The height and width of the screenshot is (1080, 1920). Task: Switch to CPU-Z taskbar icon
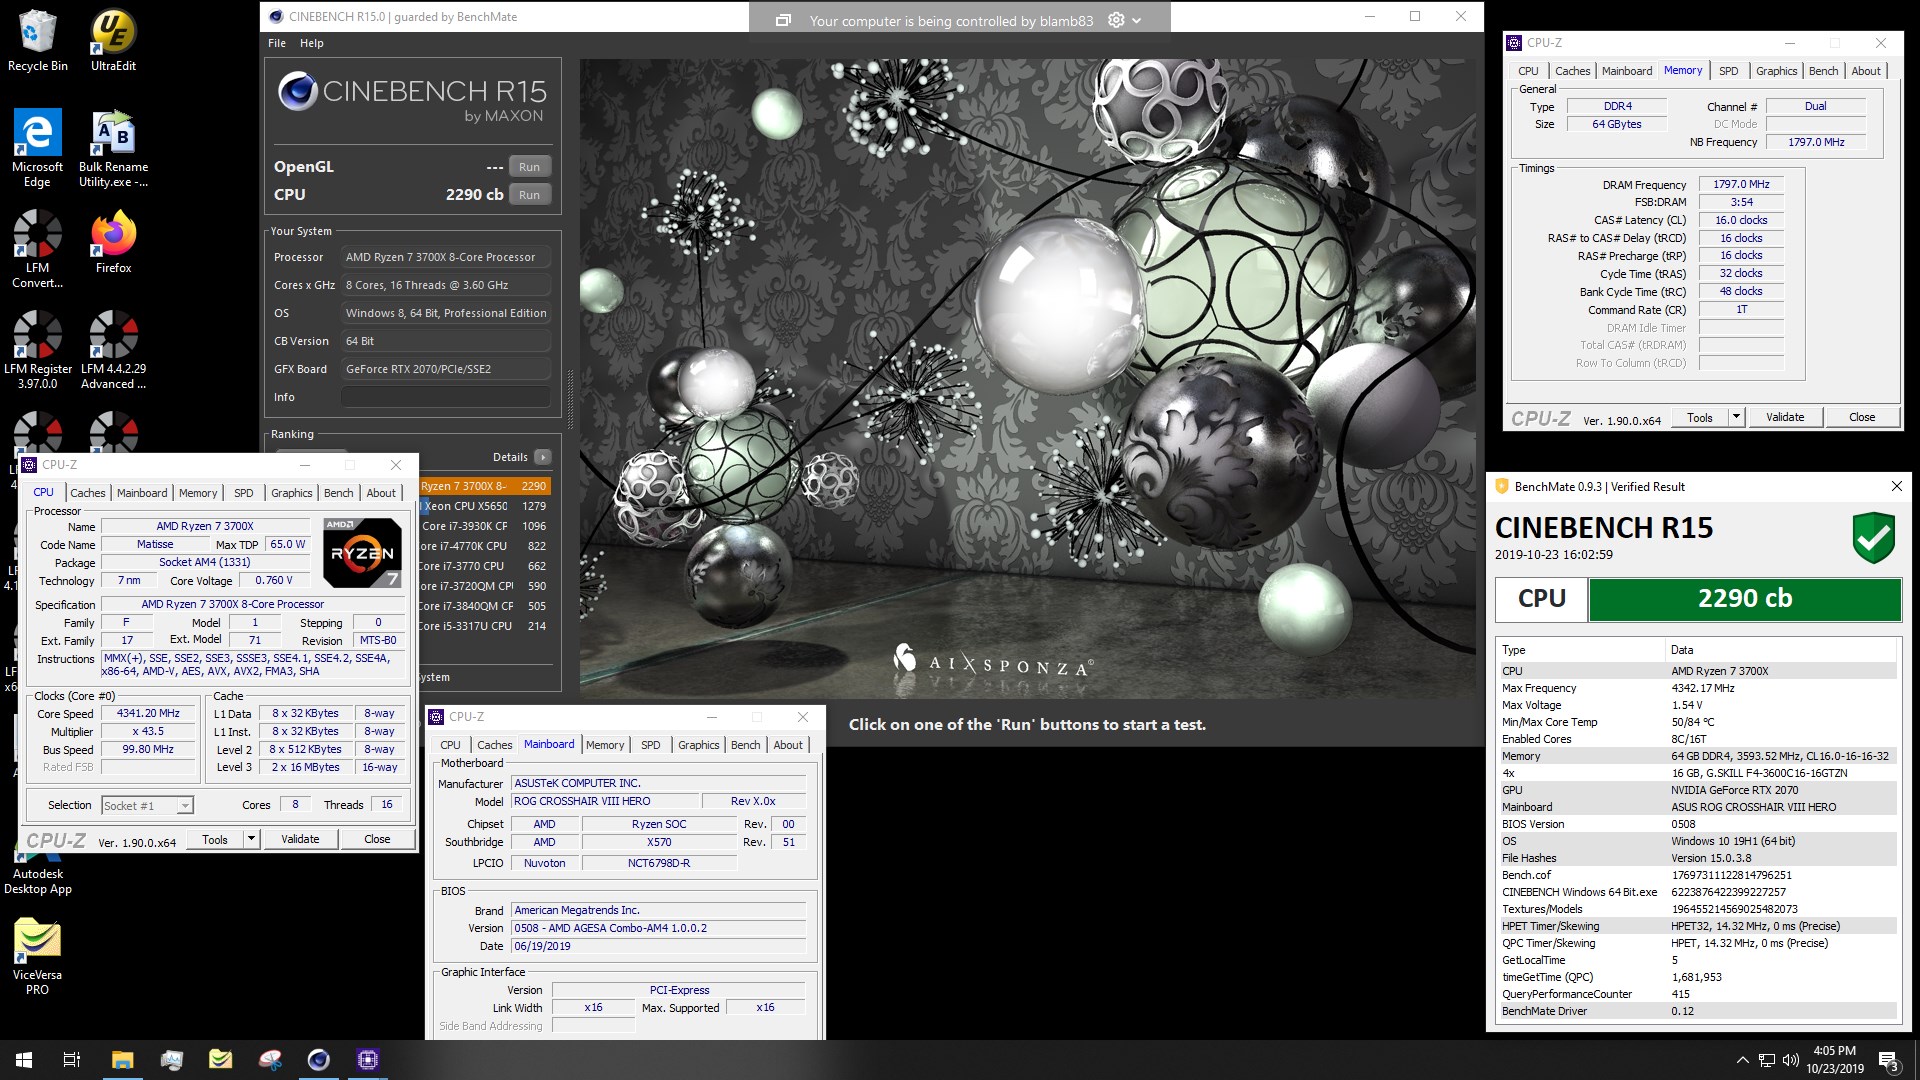[367, 1060]
